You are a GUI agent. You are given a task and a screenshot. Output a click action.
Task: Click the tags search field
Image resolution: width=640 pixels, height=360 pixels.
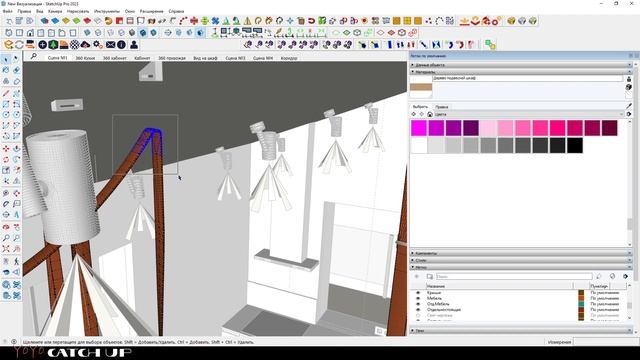514,276
